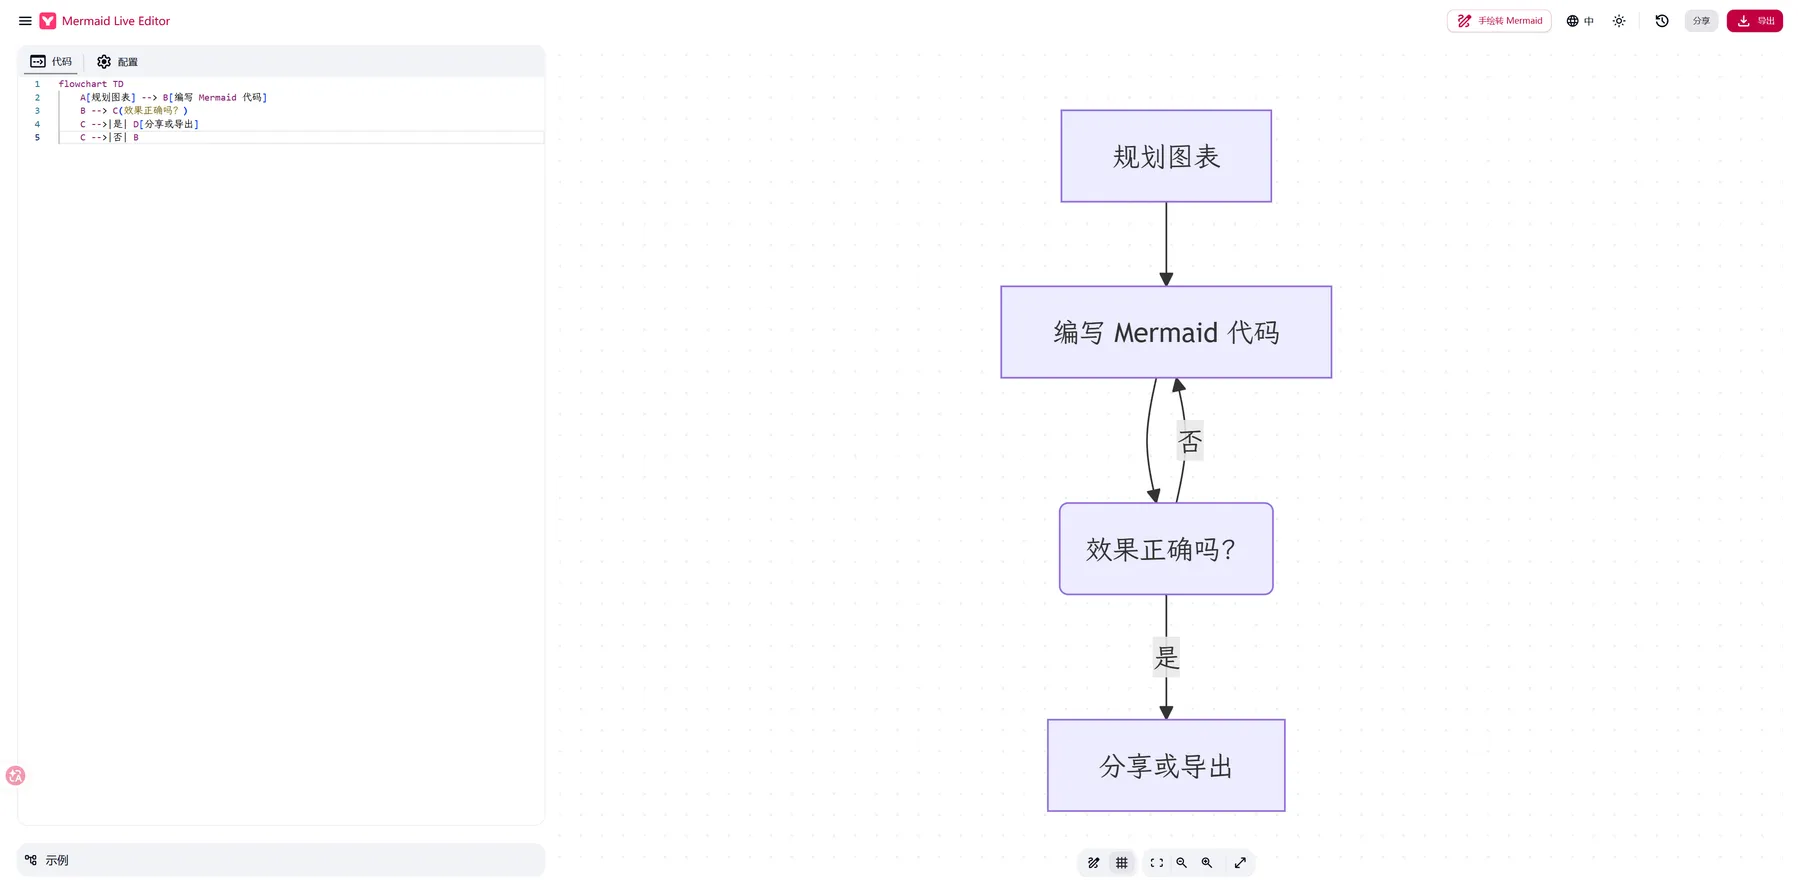This screenshot has width=1800, height=893.
Task: Switch to the 代码 code tab
Action: [x=51, y=62]
